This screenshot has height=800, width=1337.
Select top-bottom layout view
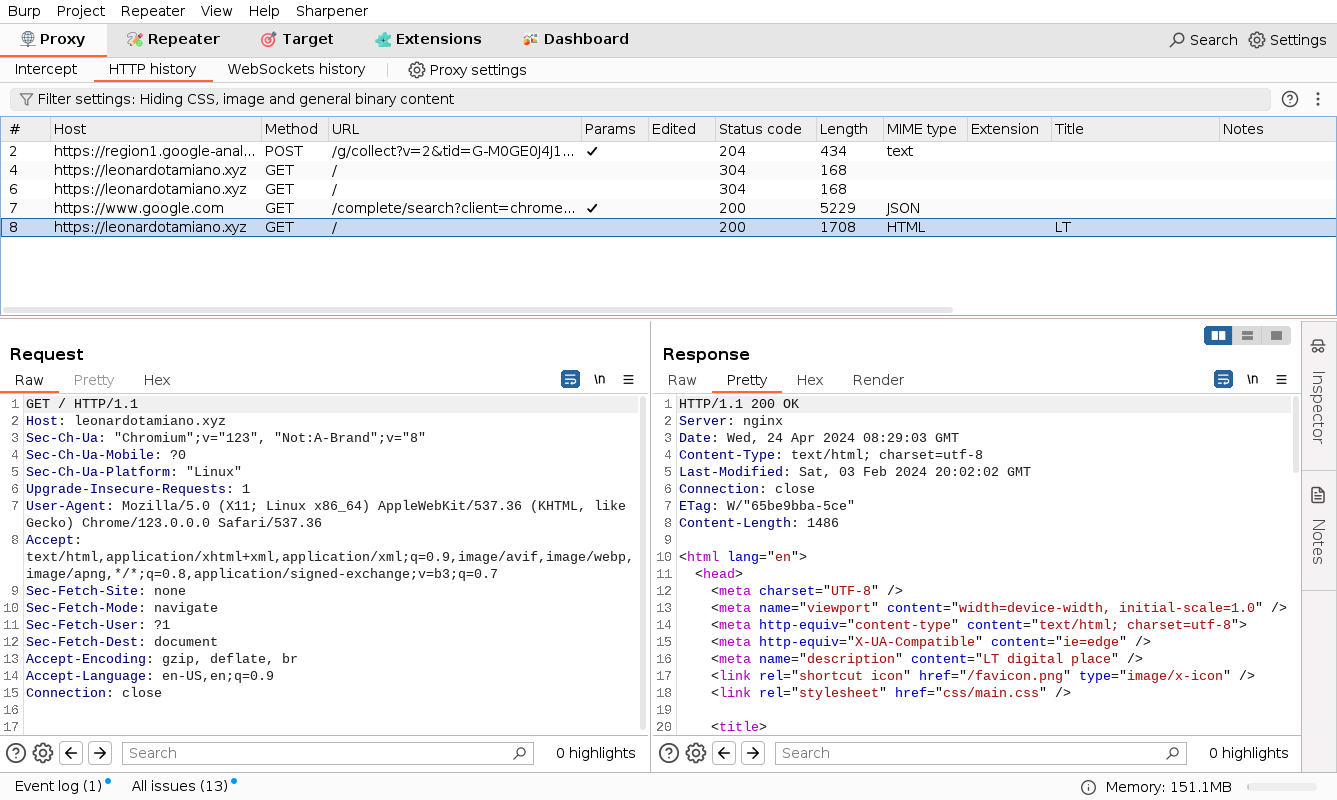[x=1247, y=336]
